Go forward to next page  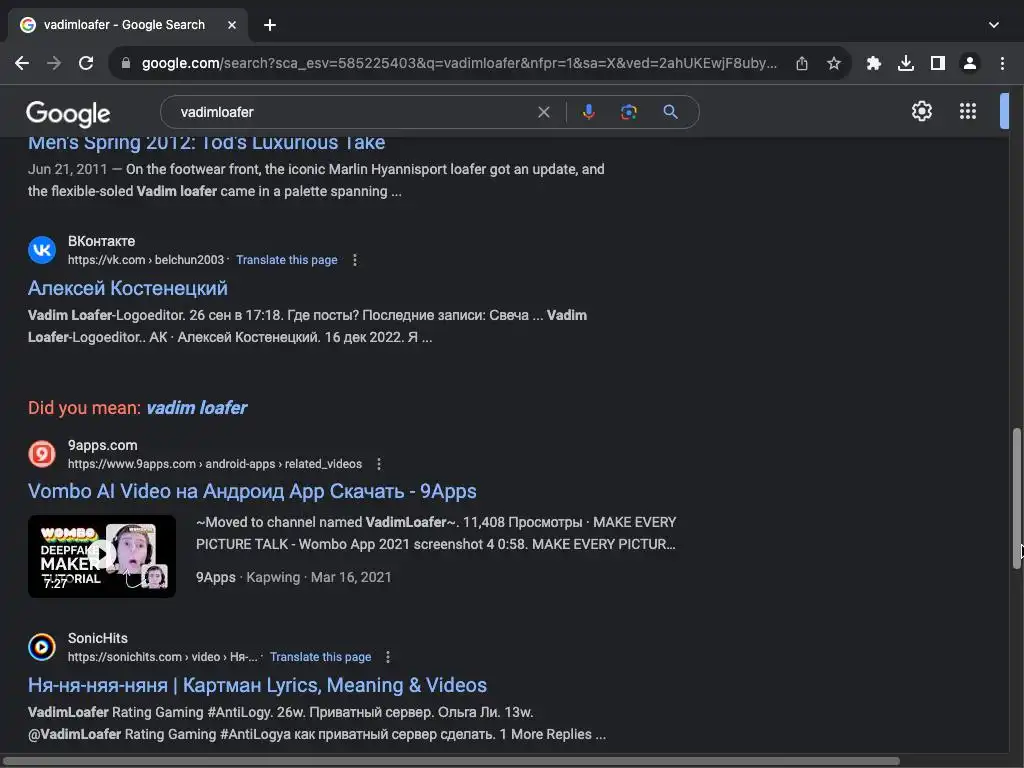(x=54, y=63)
